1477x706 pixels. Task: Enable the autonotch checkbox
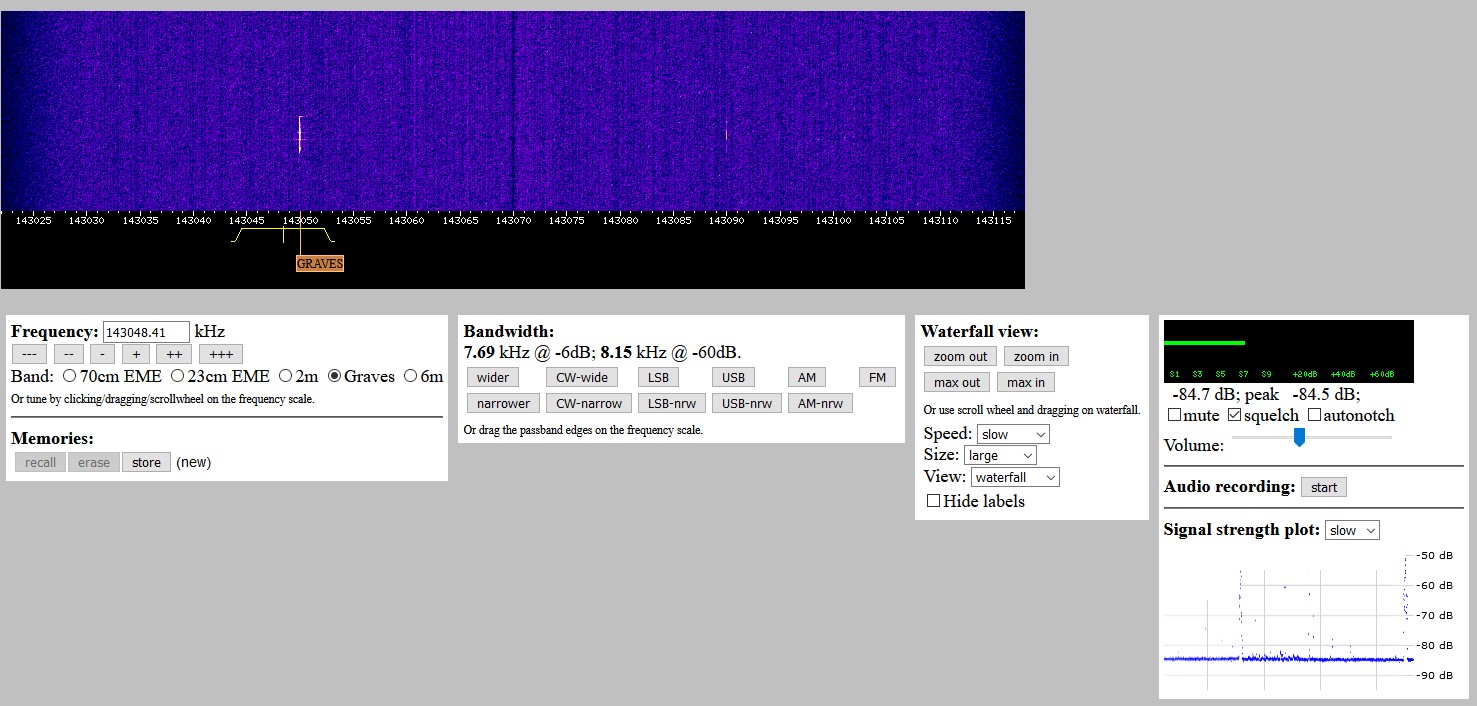click(x=1314, y=415)
